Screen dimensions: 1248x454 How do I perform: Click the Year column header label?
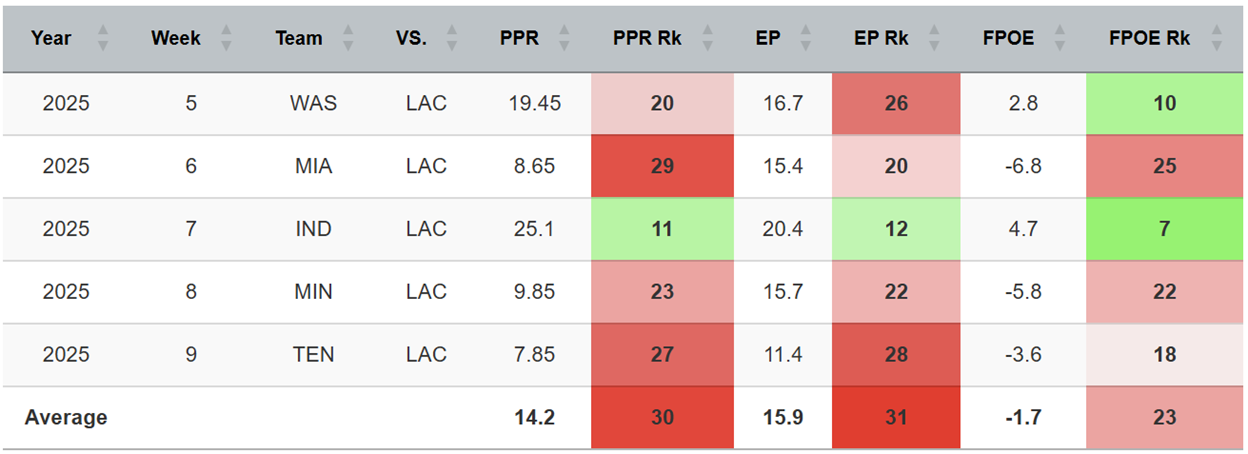[x=51, y=38]
